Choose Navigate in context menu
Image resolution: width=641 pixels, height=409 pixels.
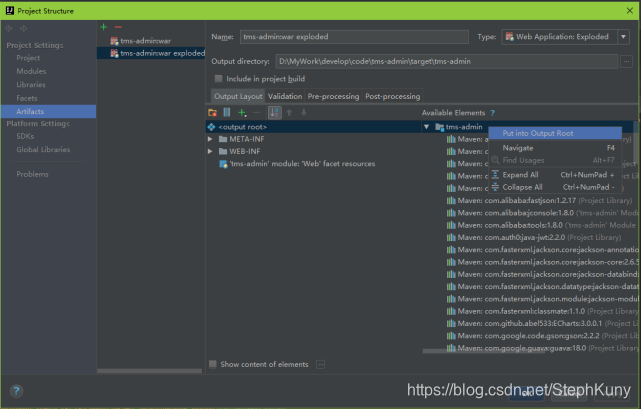555,148
